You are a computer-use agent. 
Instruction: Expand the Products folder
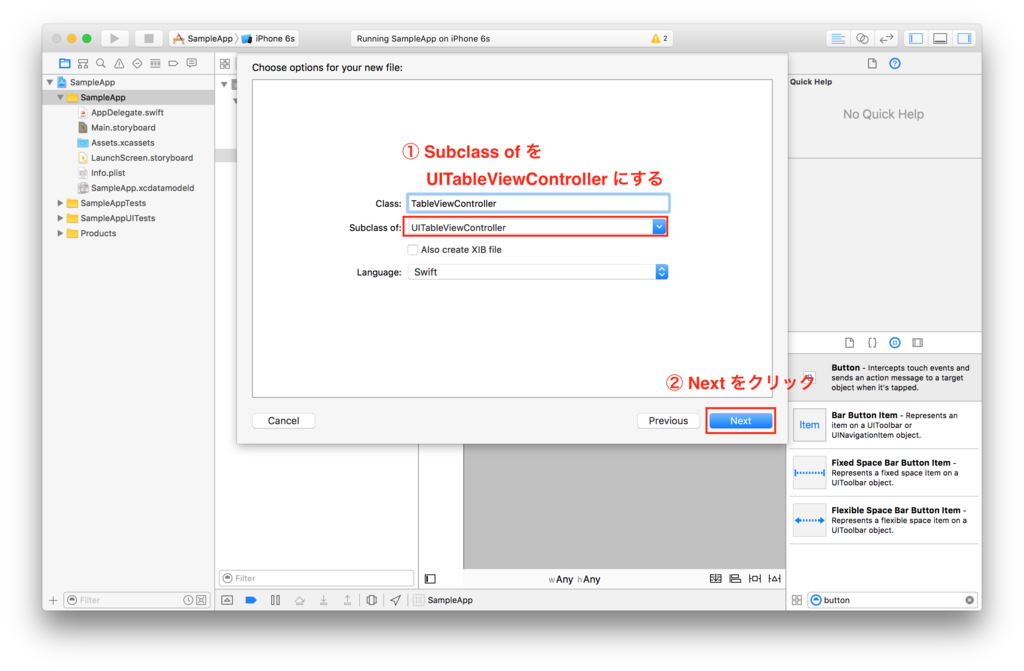click(x=61, y=233)
